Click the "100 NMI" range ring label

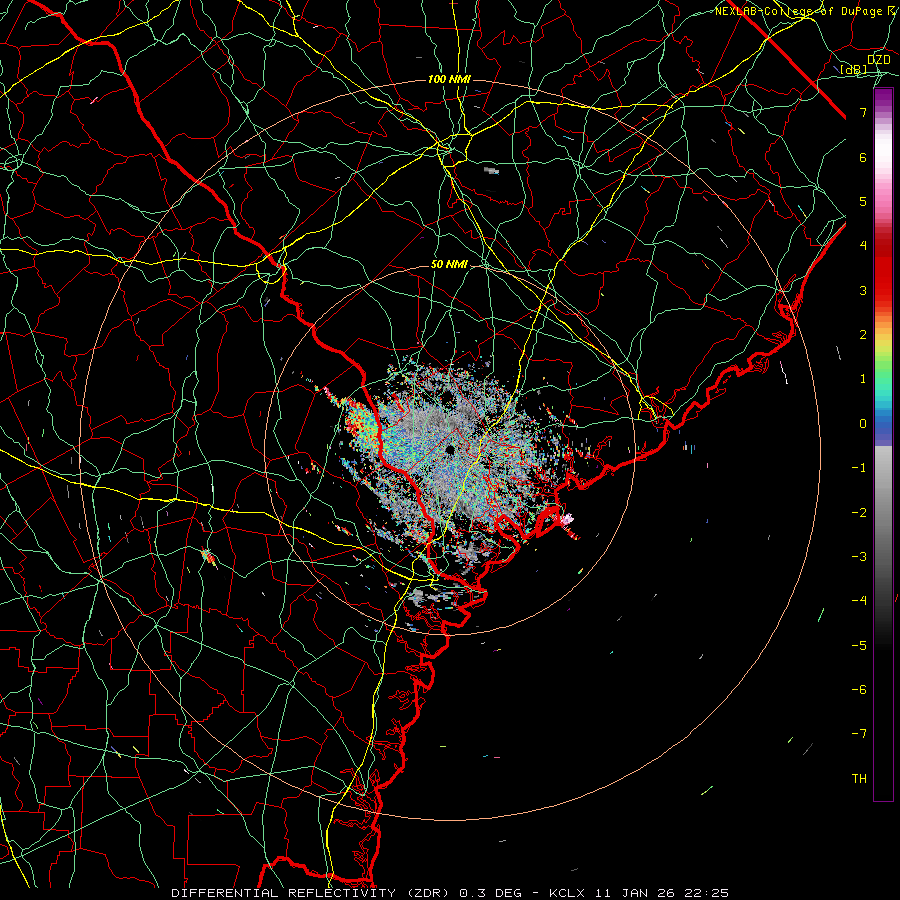pyautogui.click(x=449, y=79)
